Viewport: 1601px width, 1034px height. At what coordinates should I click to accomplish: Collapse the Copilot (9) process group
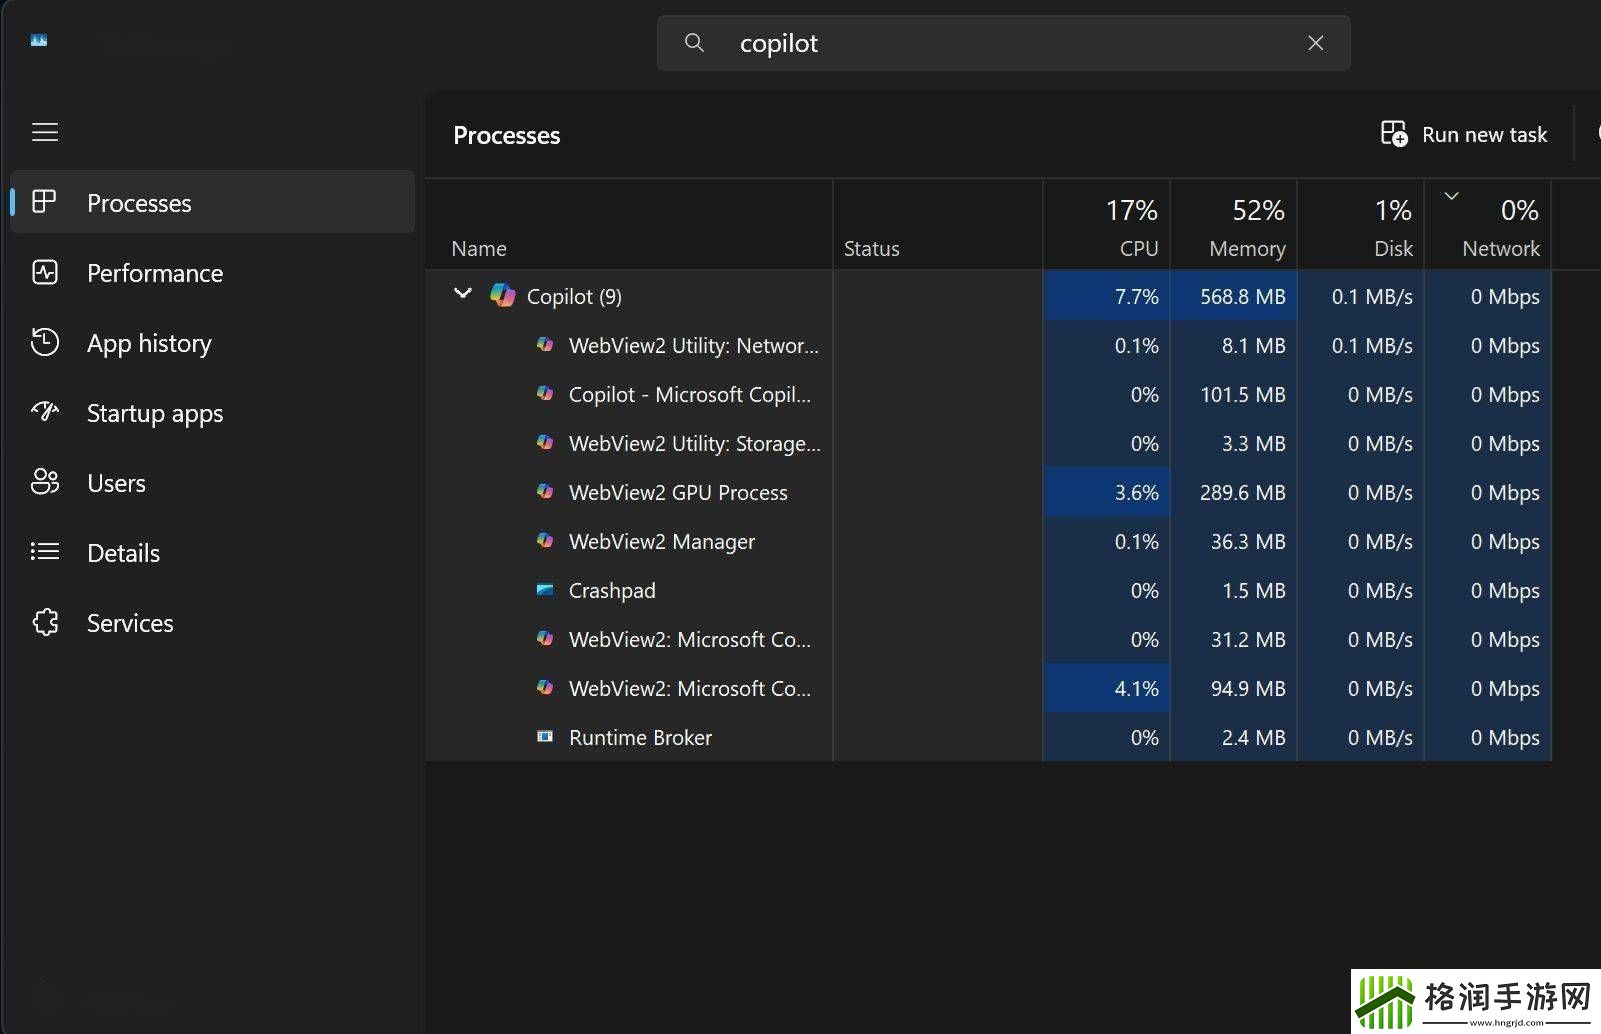[463, 294]
